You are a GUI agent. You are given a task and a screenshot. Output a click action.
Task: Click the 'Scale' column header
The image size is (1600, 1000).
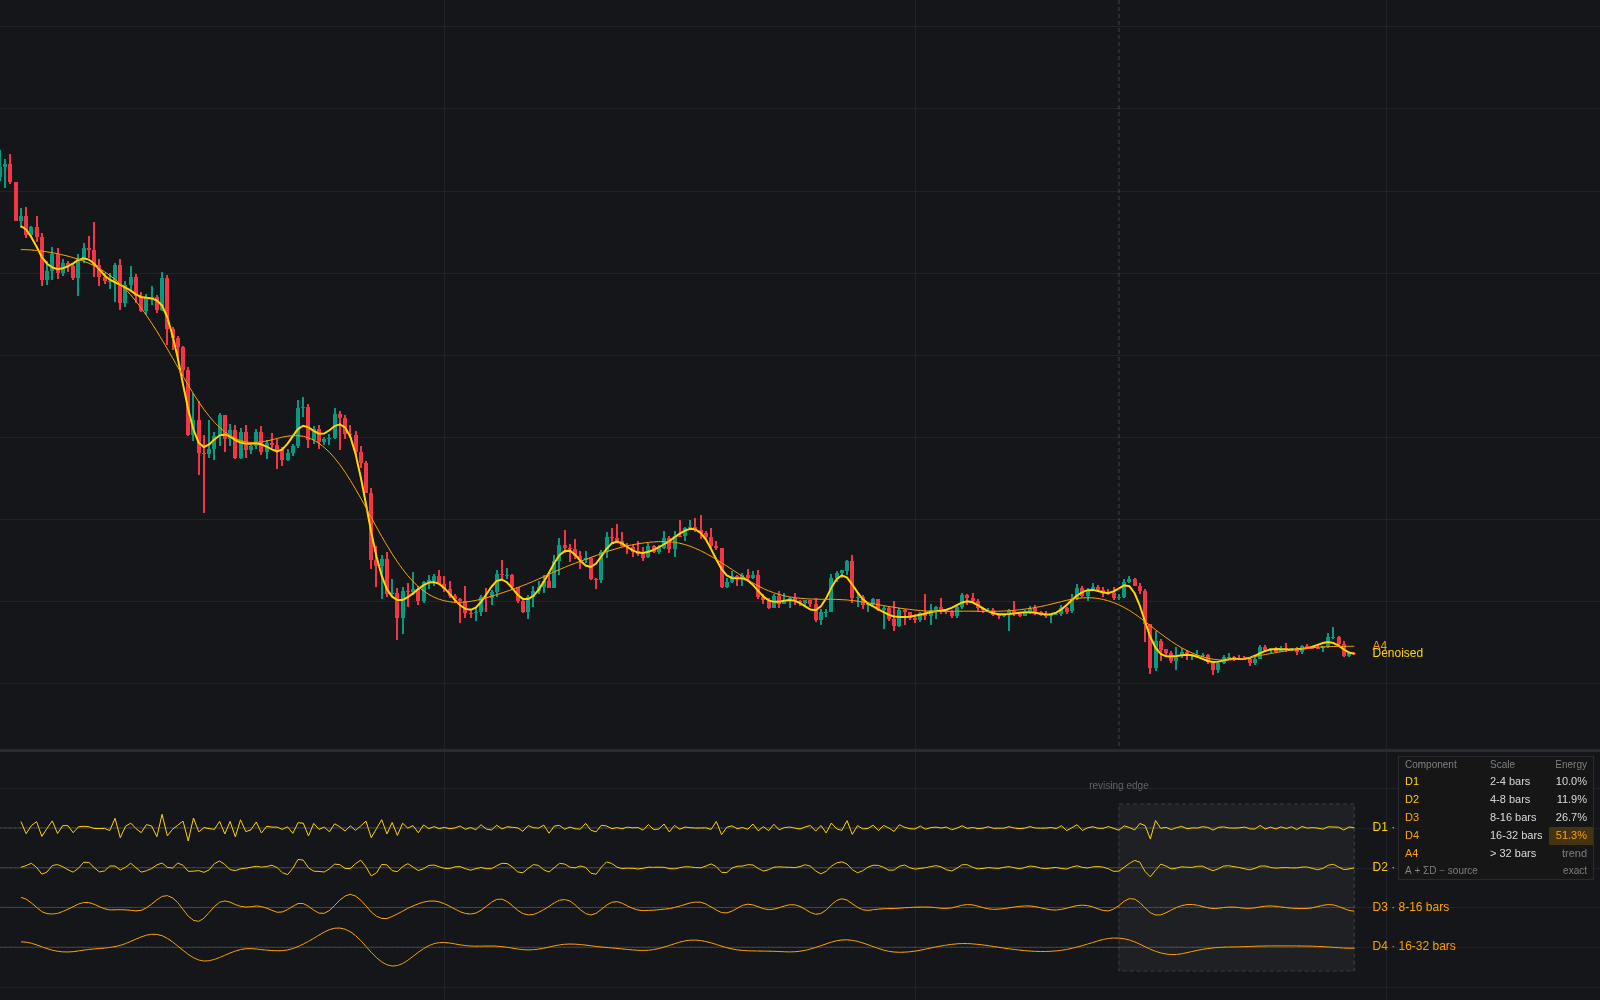tap(1502, 764)
